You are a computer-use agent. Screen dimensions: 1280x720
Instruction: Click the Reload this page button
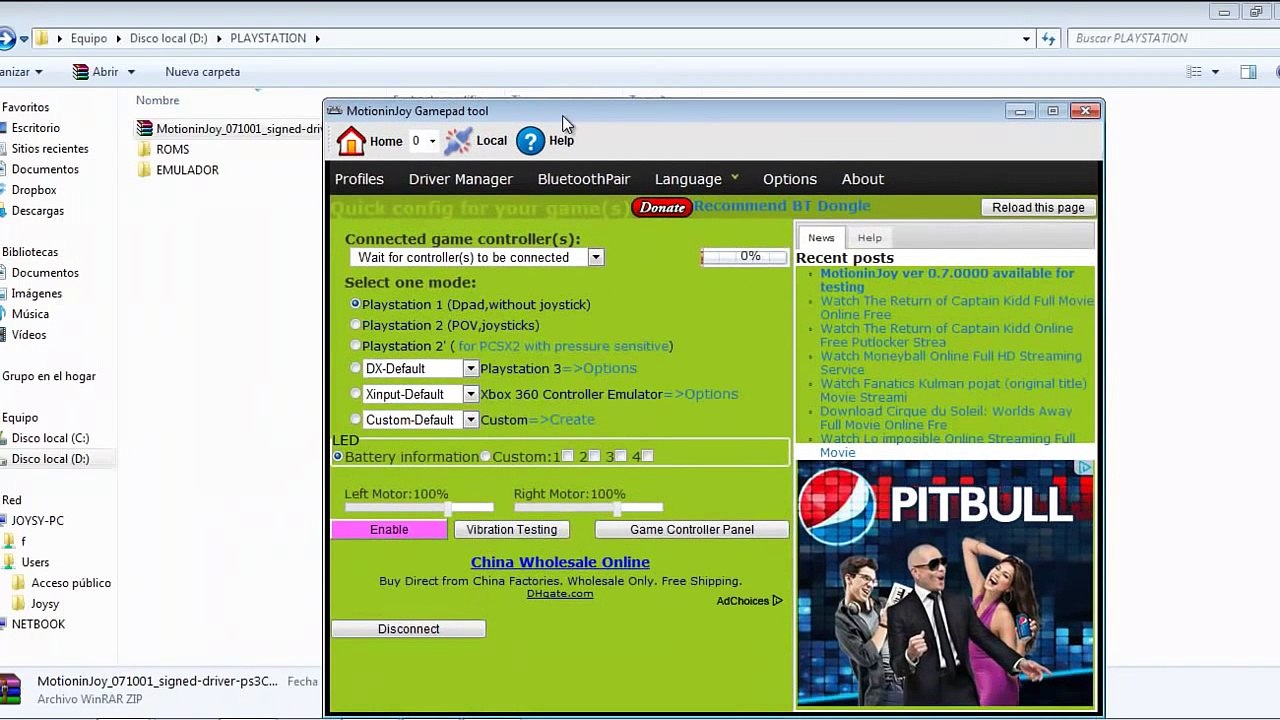pos(1038,207)
